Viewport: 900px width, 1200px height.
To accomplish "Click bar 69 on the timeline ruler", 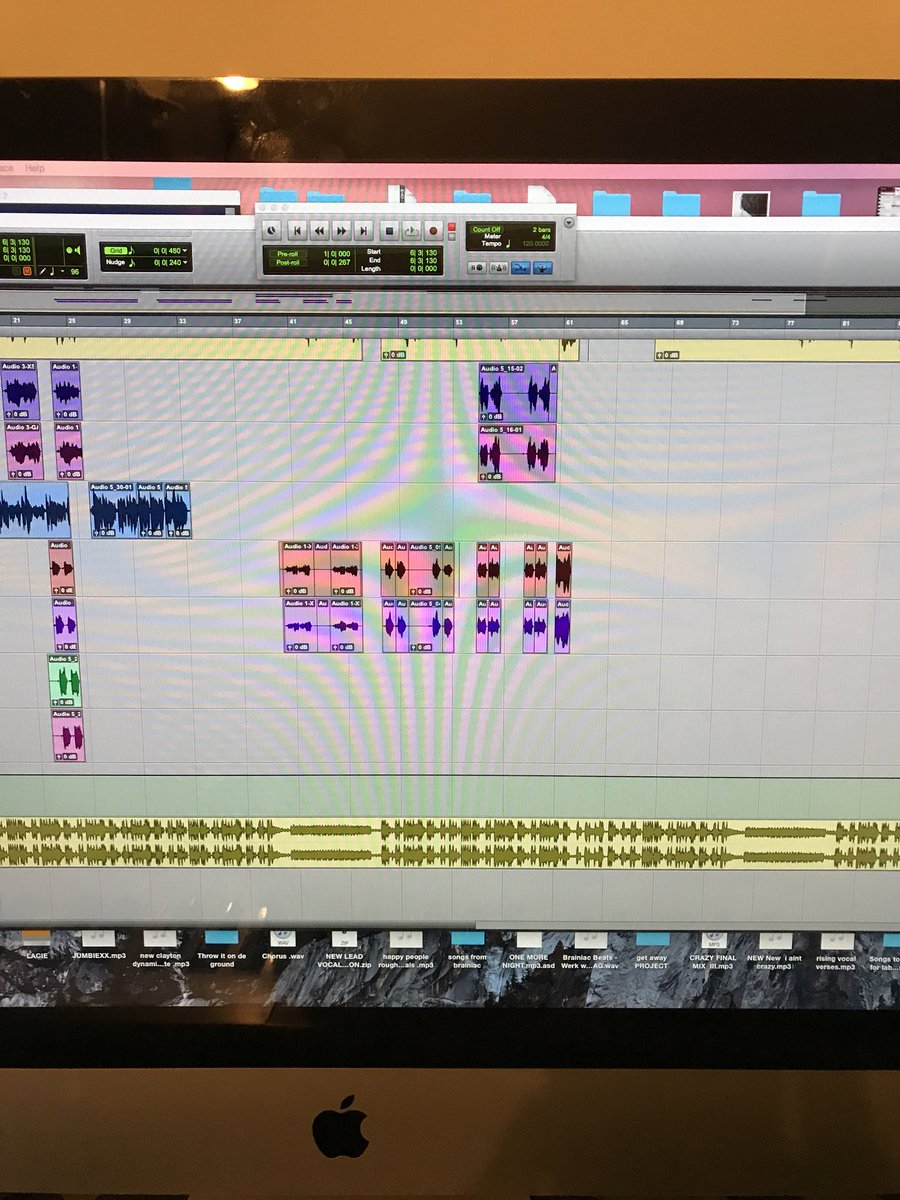I will (x=679, y=322).
